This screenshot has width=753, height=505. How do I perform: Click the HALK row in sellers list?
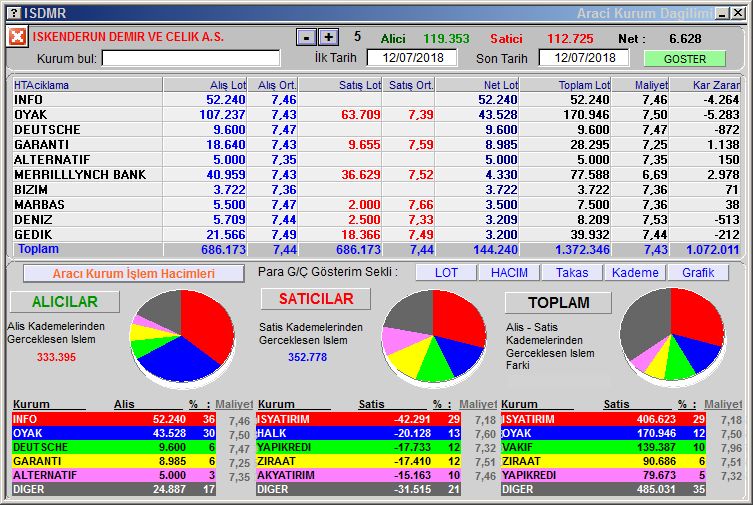tap(358, 433)
